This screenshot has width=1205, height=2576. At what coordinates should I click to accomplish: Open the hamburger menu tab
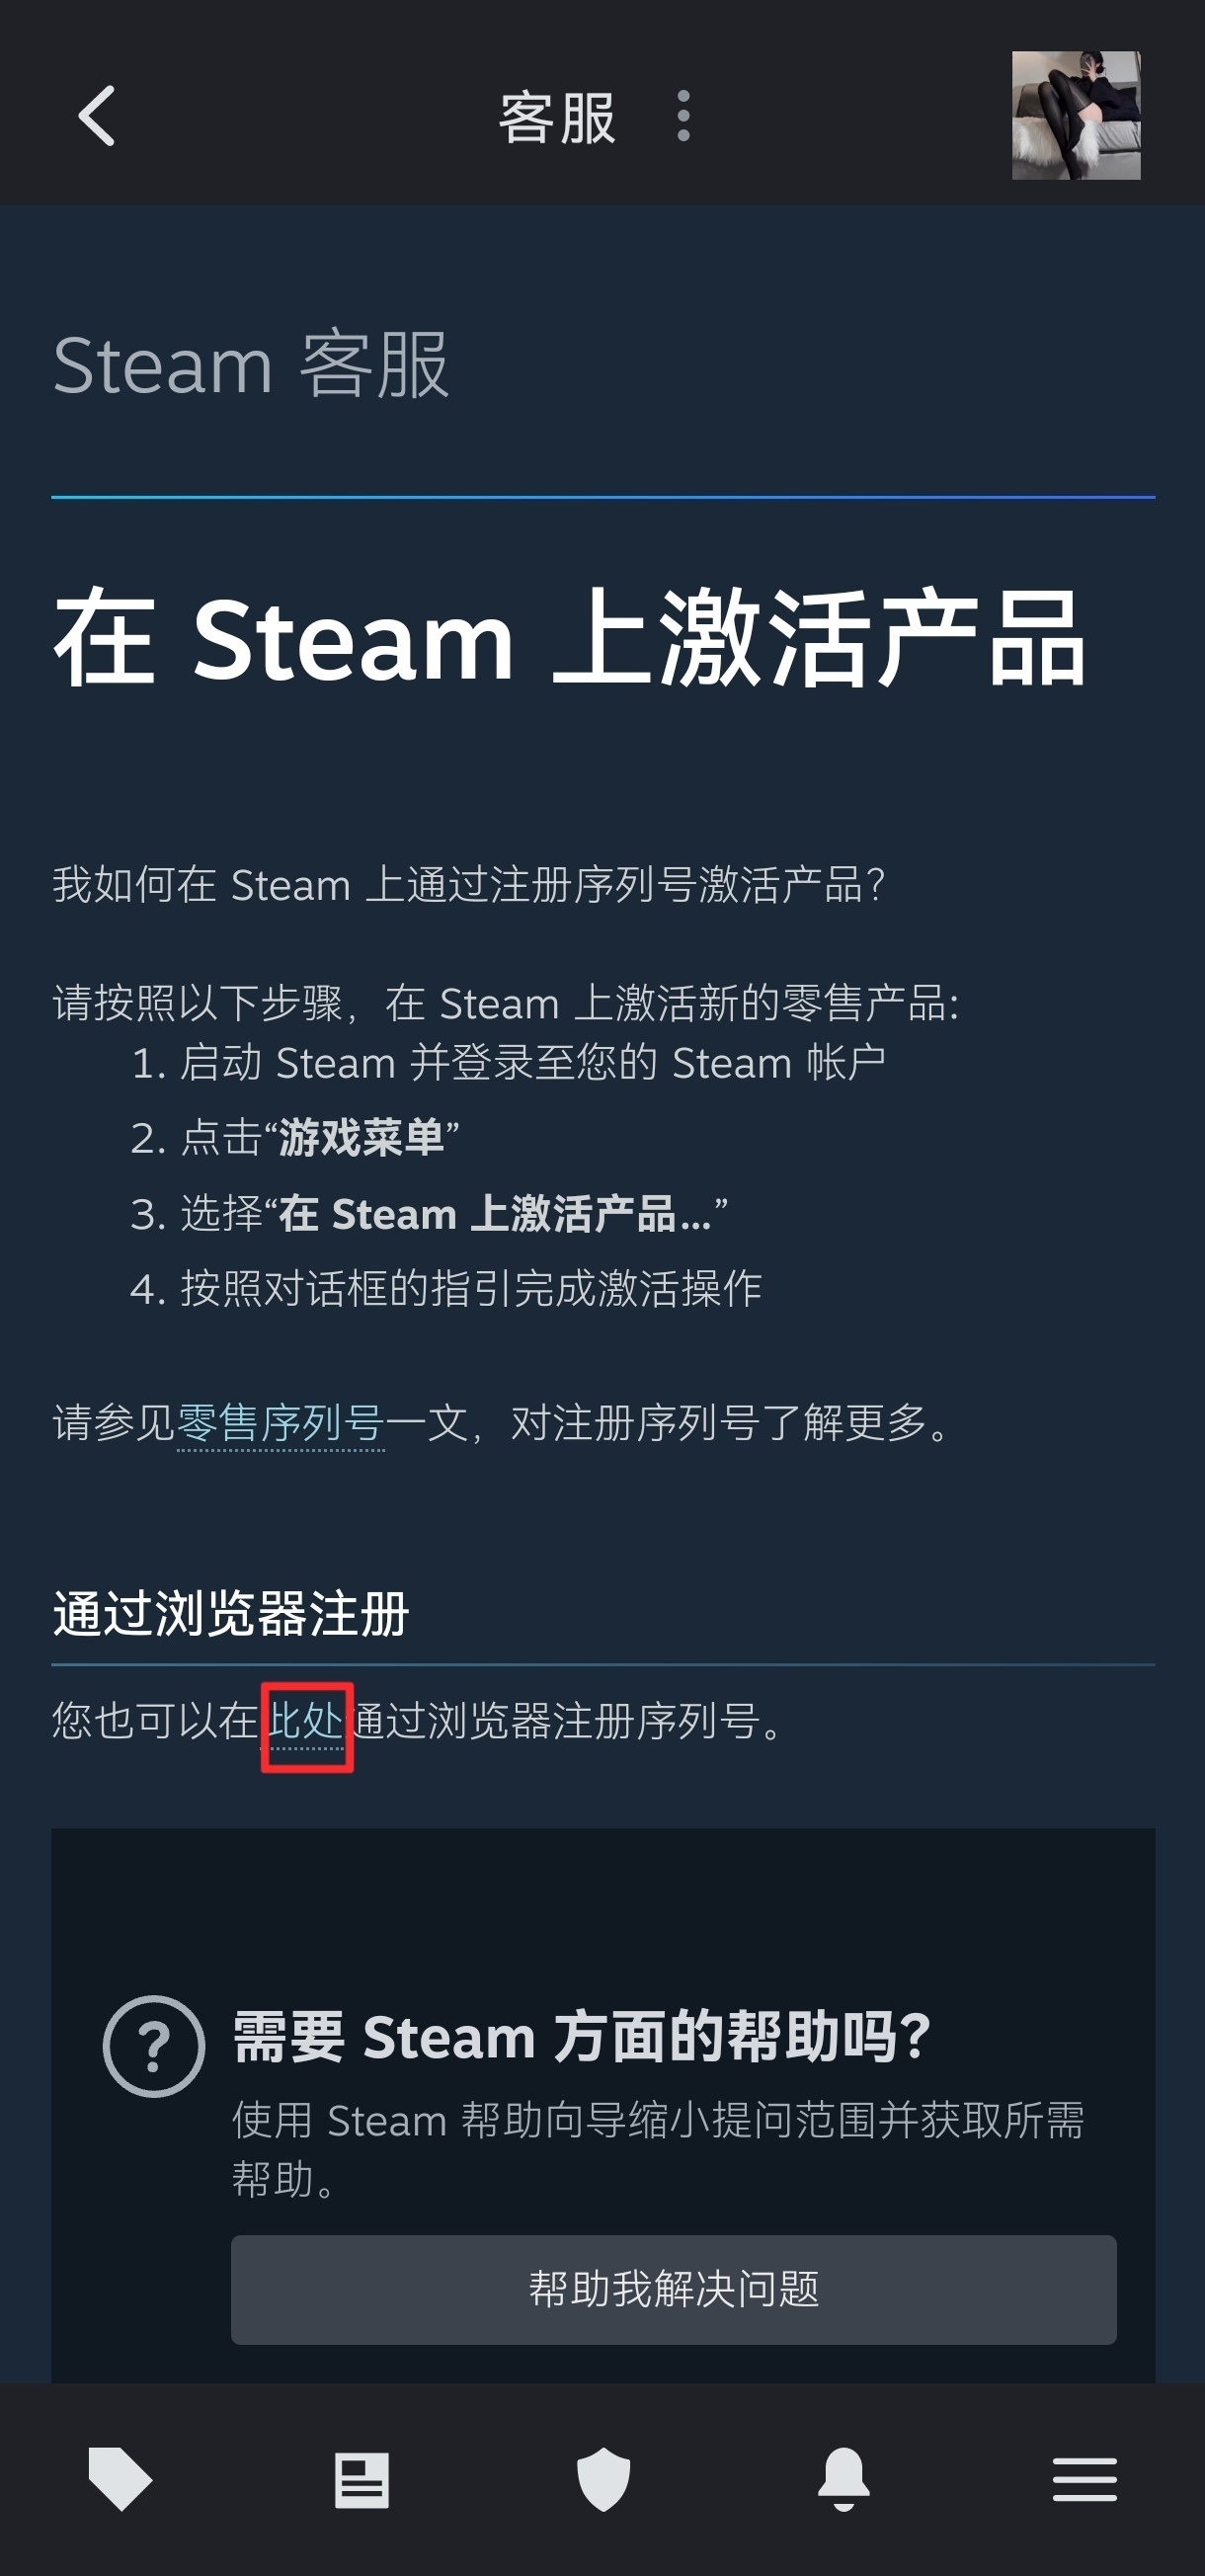coord(1085,2479)
